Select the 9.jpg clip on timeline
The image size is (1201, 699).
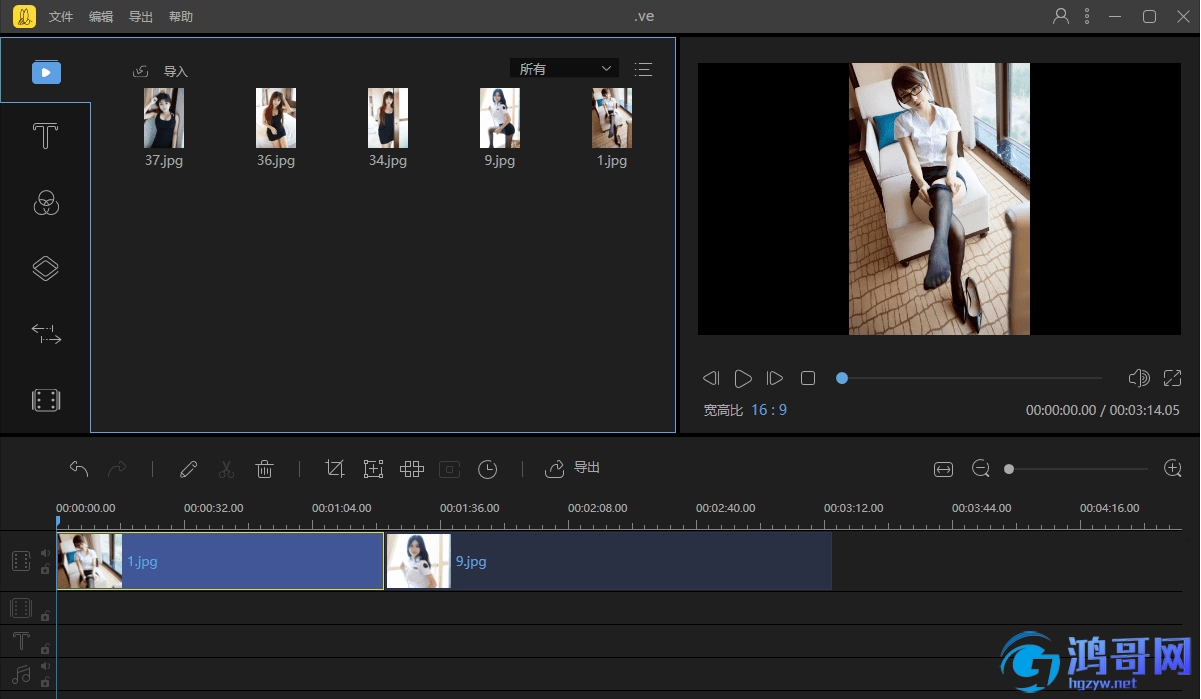(609, 561)
